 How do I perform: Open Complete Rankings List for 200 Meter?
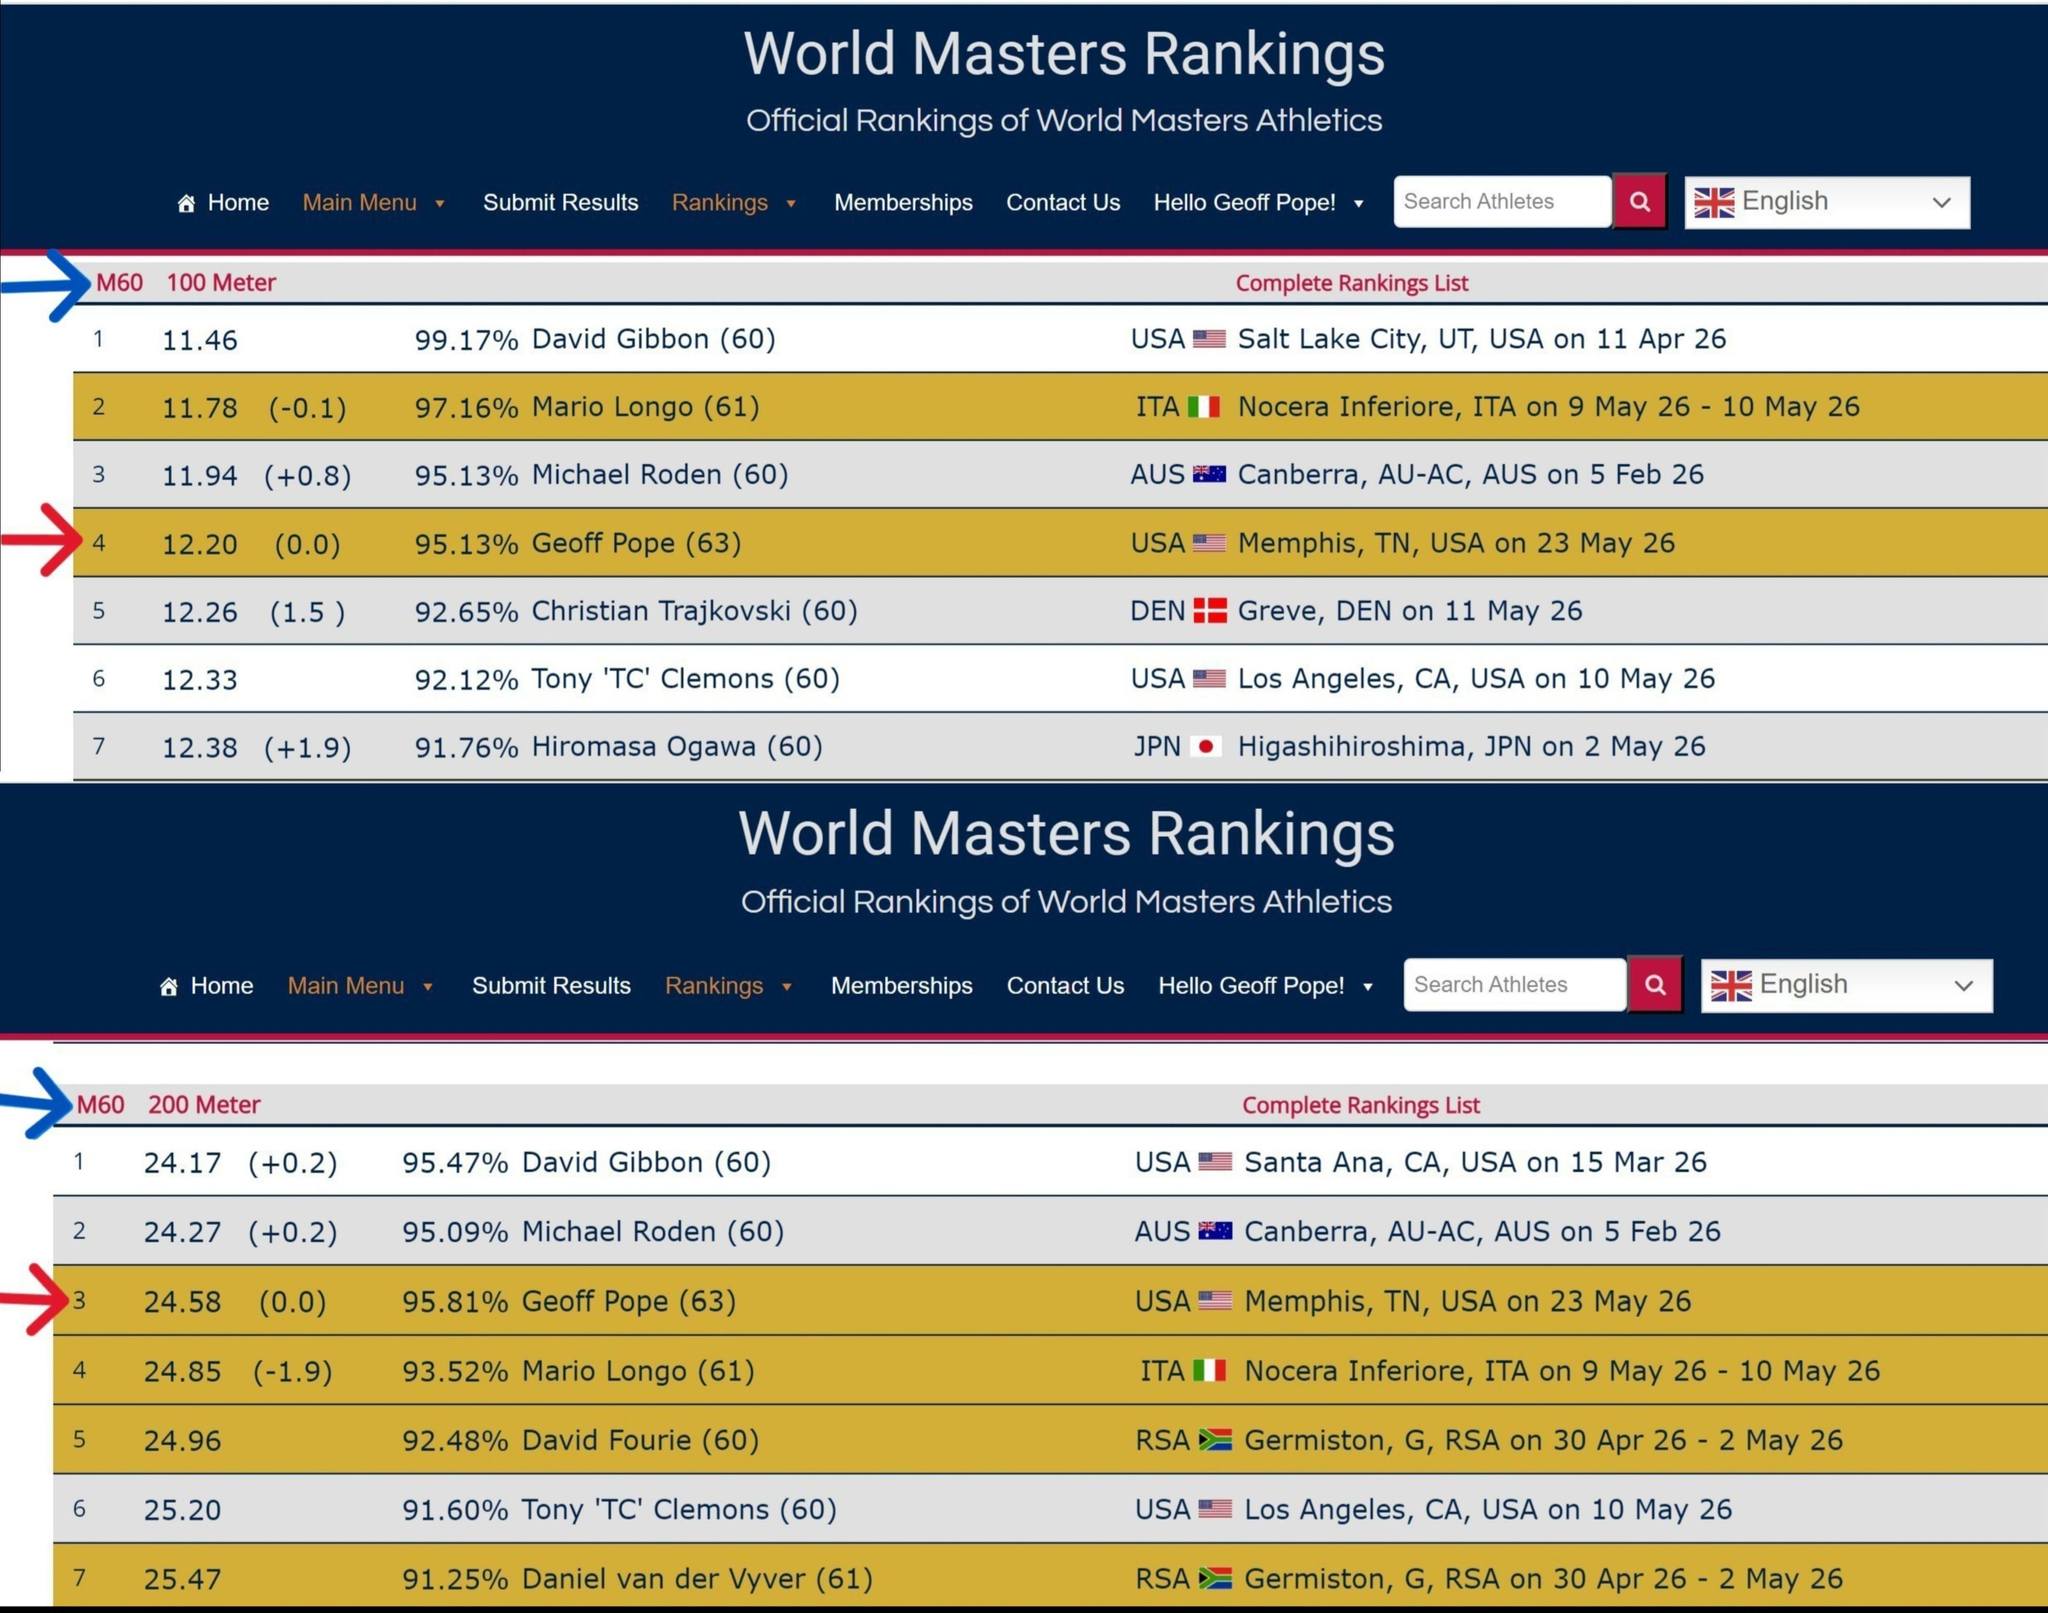[1360, 1106]
